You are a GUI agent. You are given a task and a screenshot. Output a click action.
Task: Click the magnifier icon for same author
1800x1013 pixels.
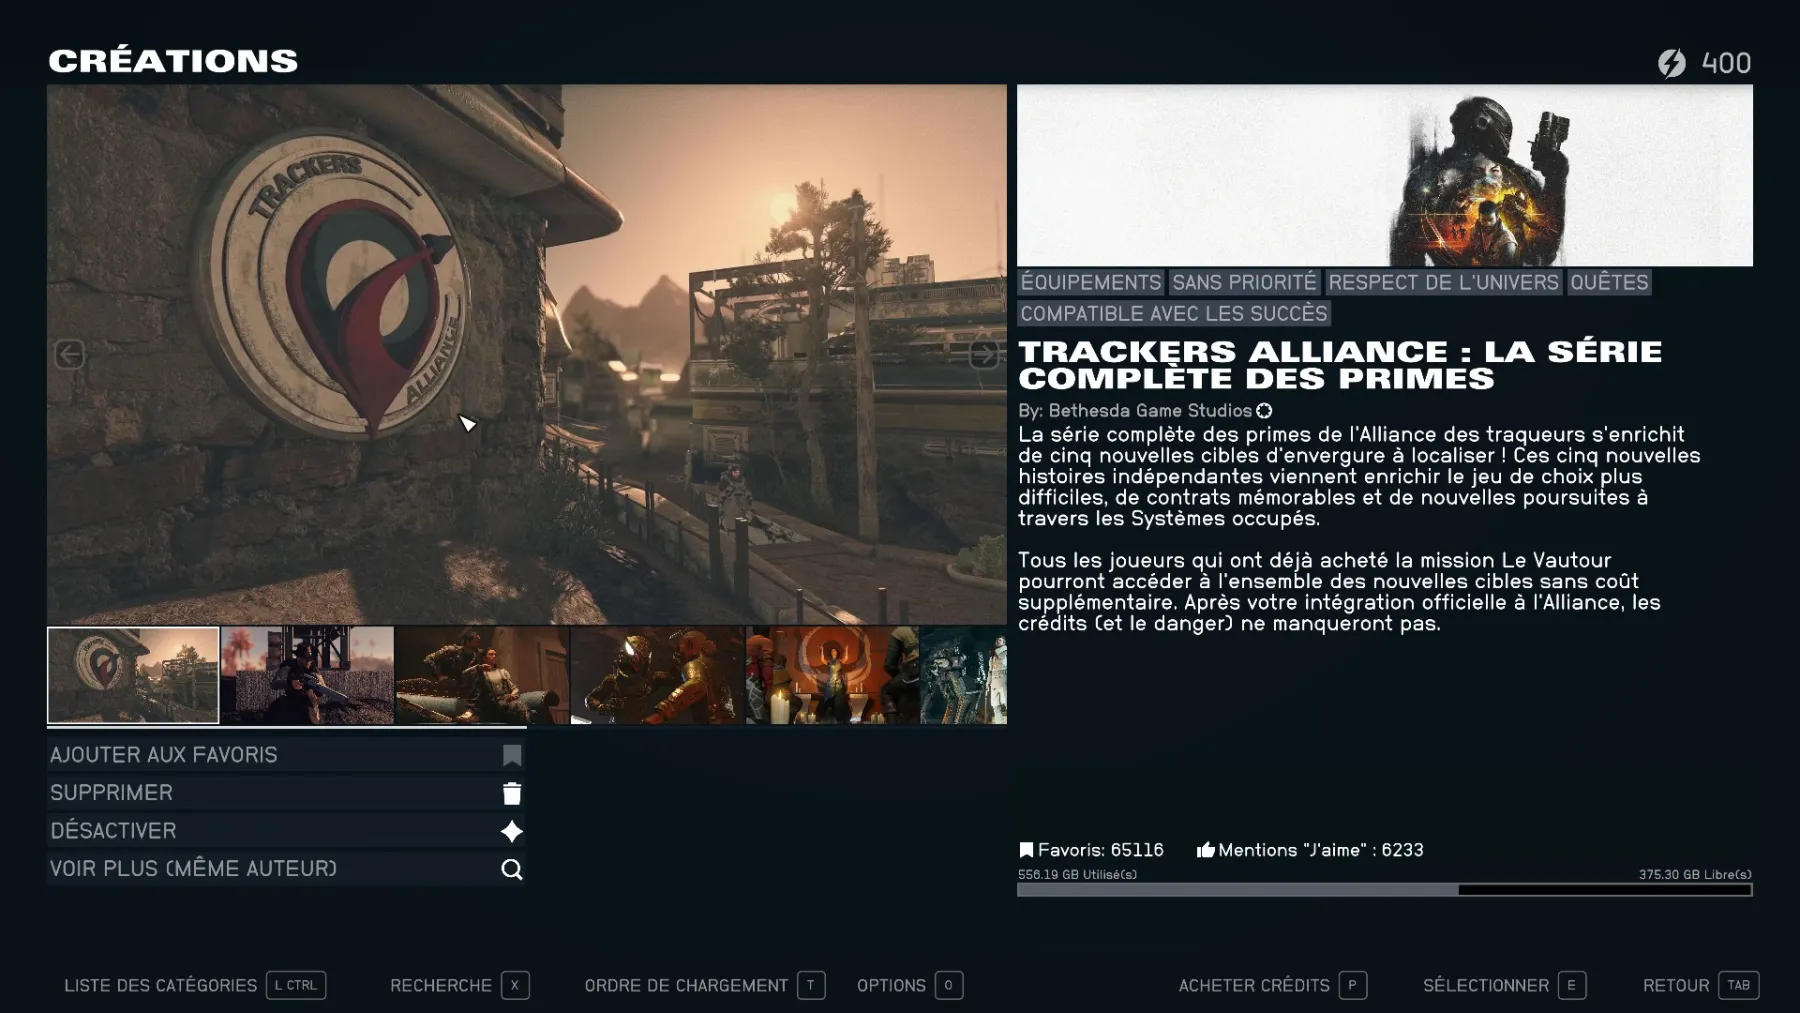coord(511,869)
